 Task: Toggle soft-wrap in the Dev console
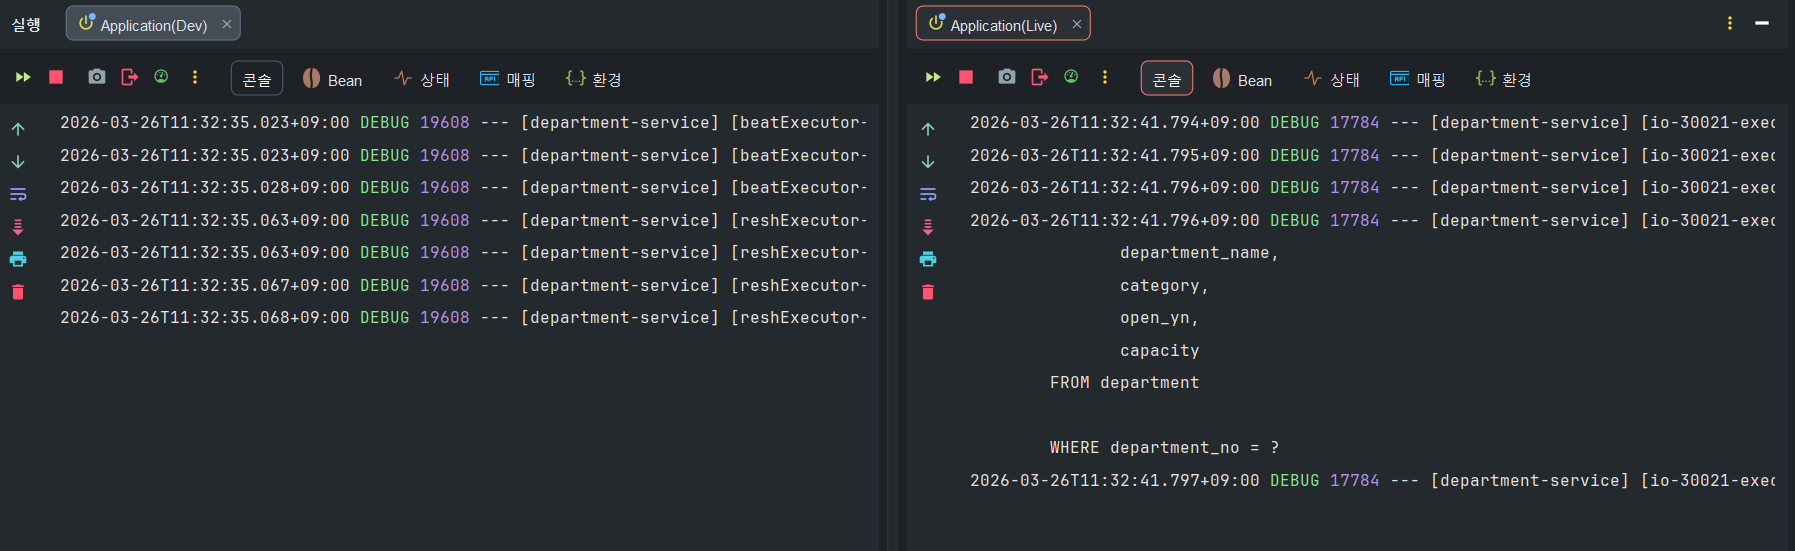(x=18, y=194)
